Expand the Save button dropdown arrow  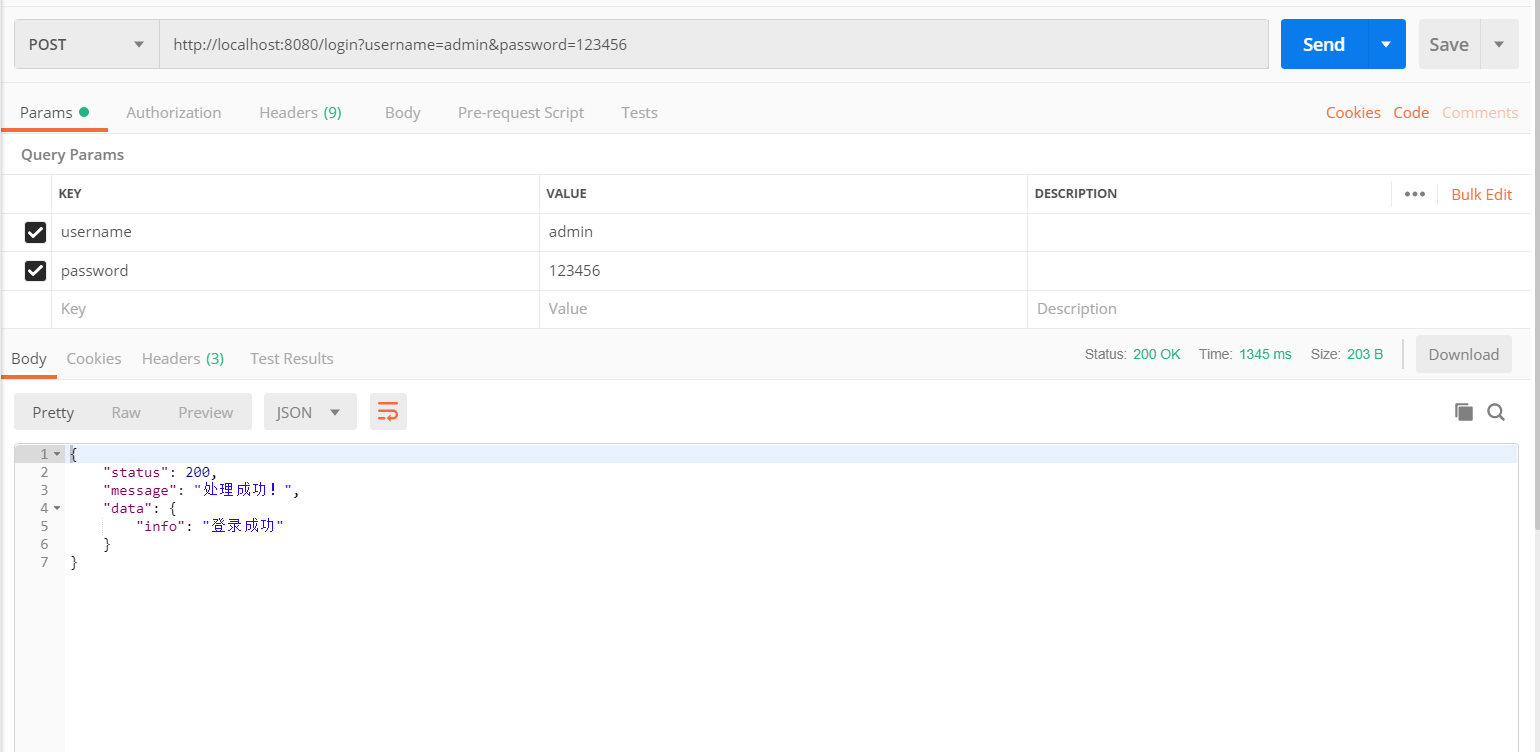(1499, 44)
